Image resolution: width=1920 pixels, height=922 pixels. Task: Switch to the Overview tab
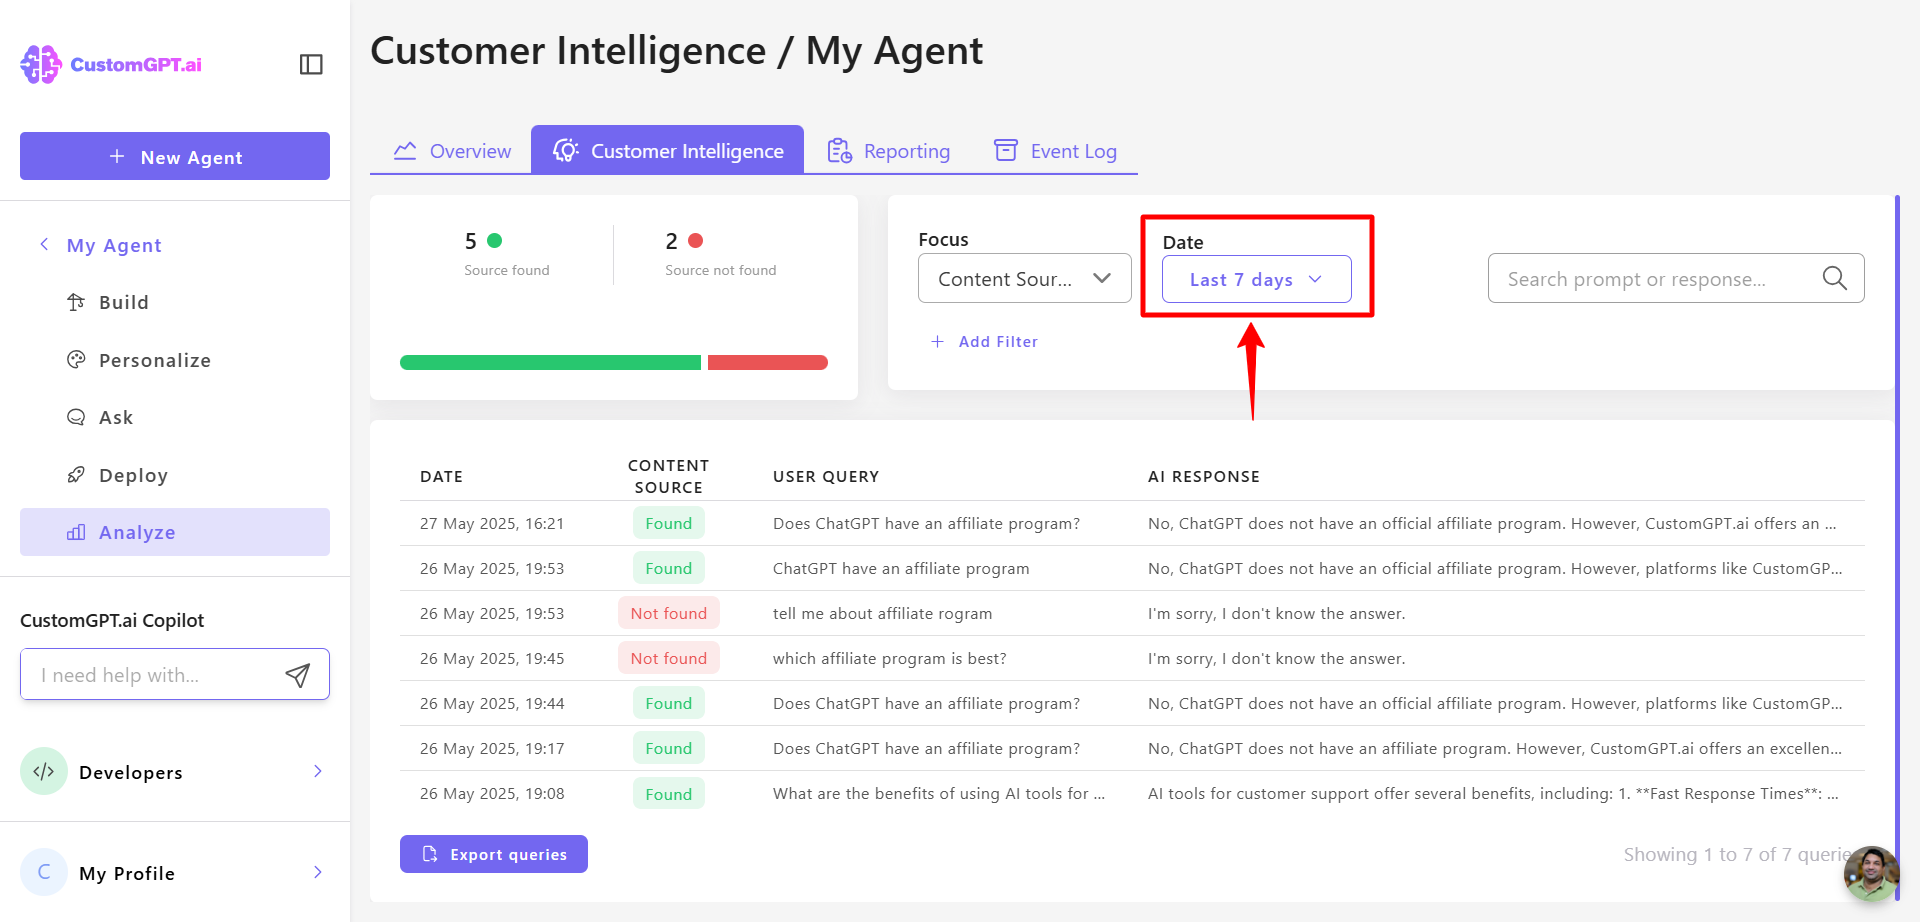pos(451,150)
